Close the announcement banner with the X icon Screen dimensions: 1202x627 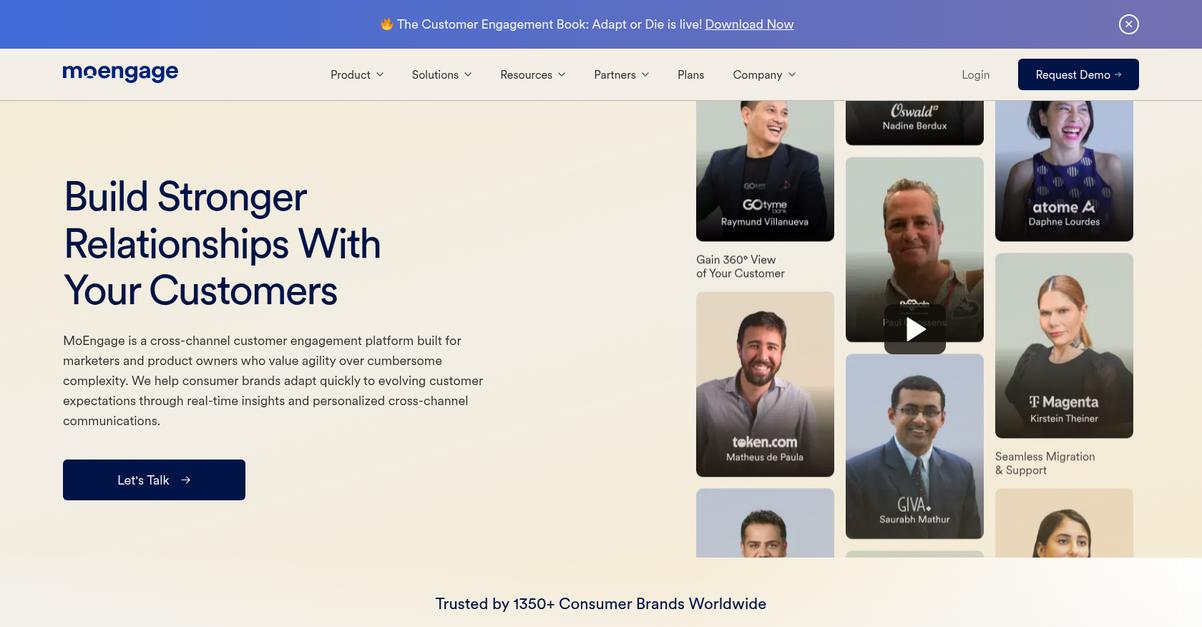(1129, 24)
